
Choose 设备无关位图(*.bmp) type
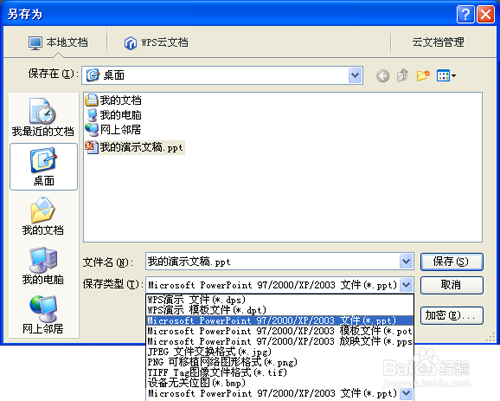[x=280, y=383]
